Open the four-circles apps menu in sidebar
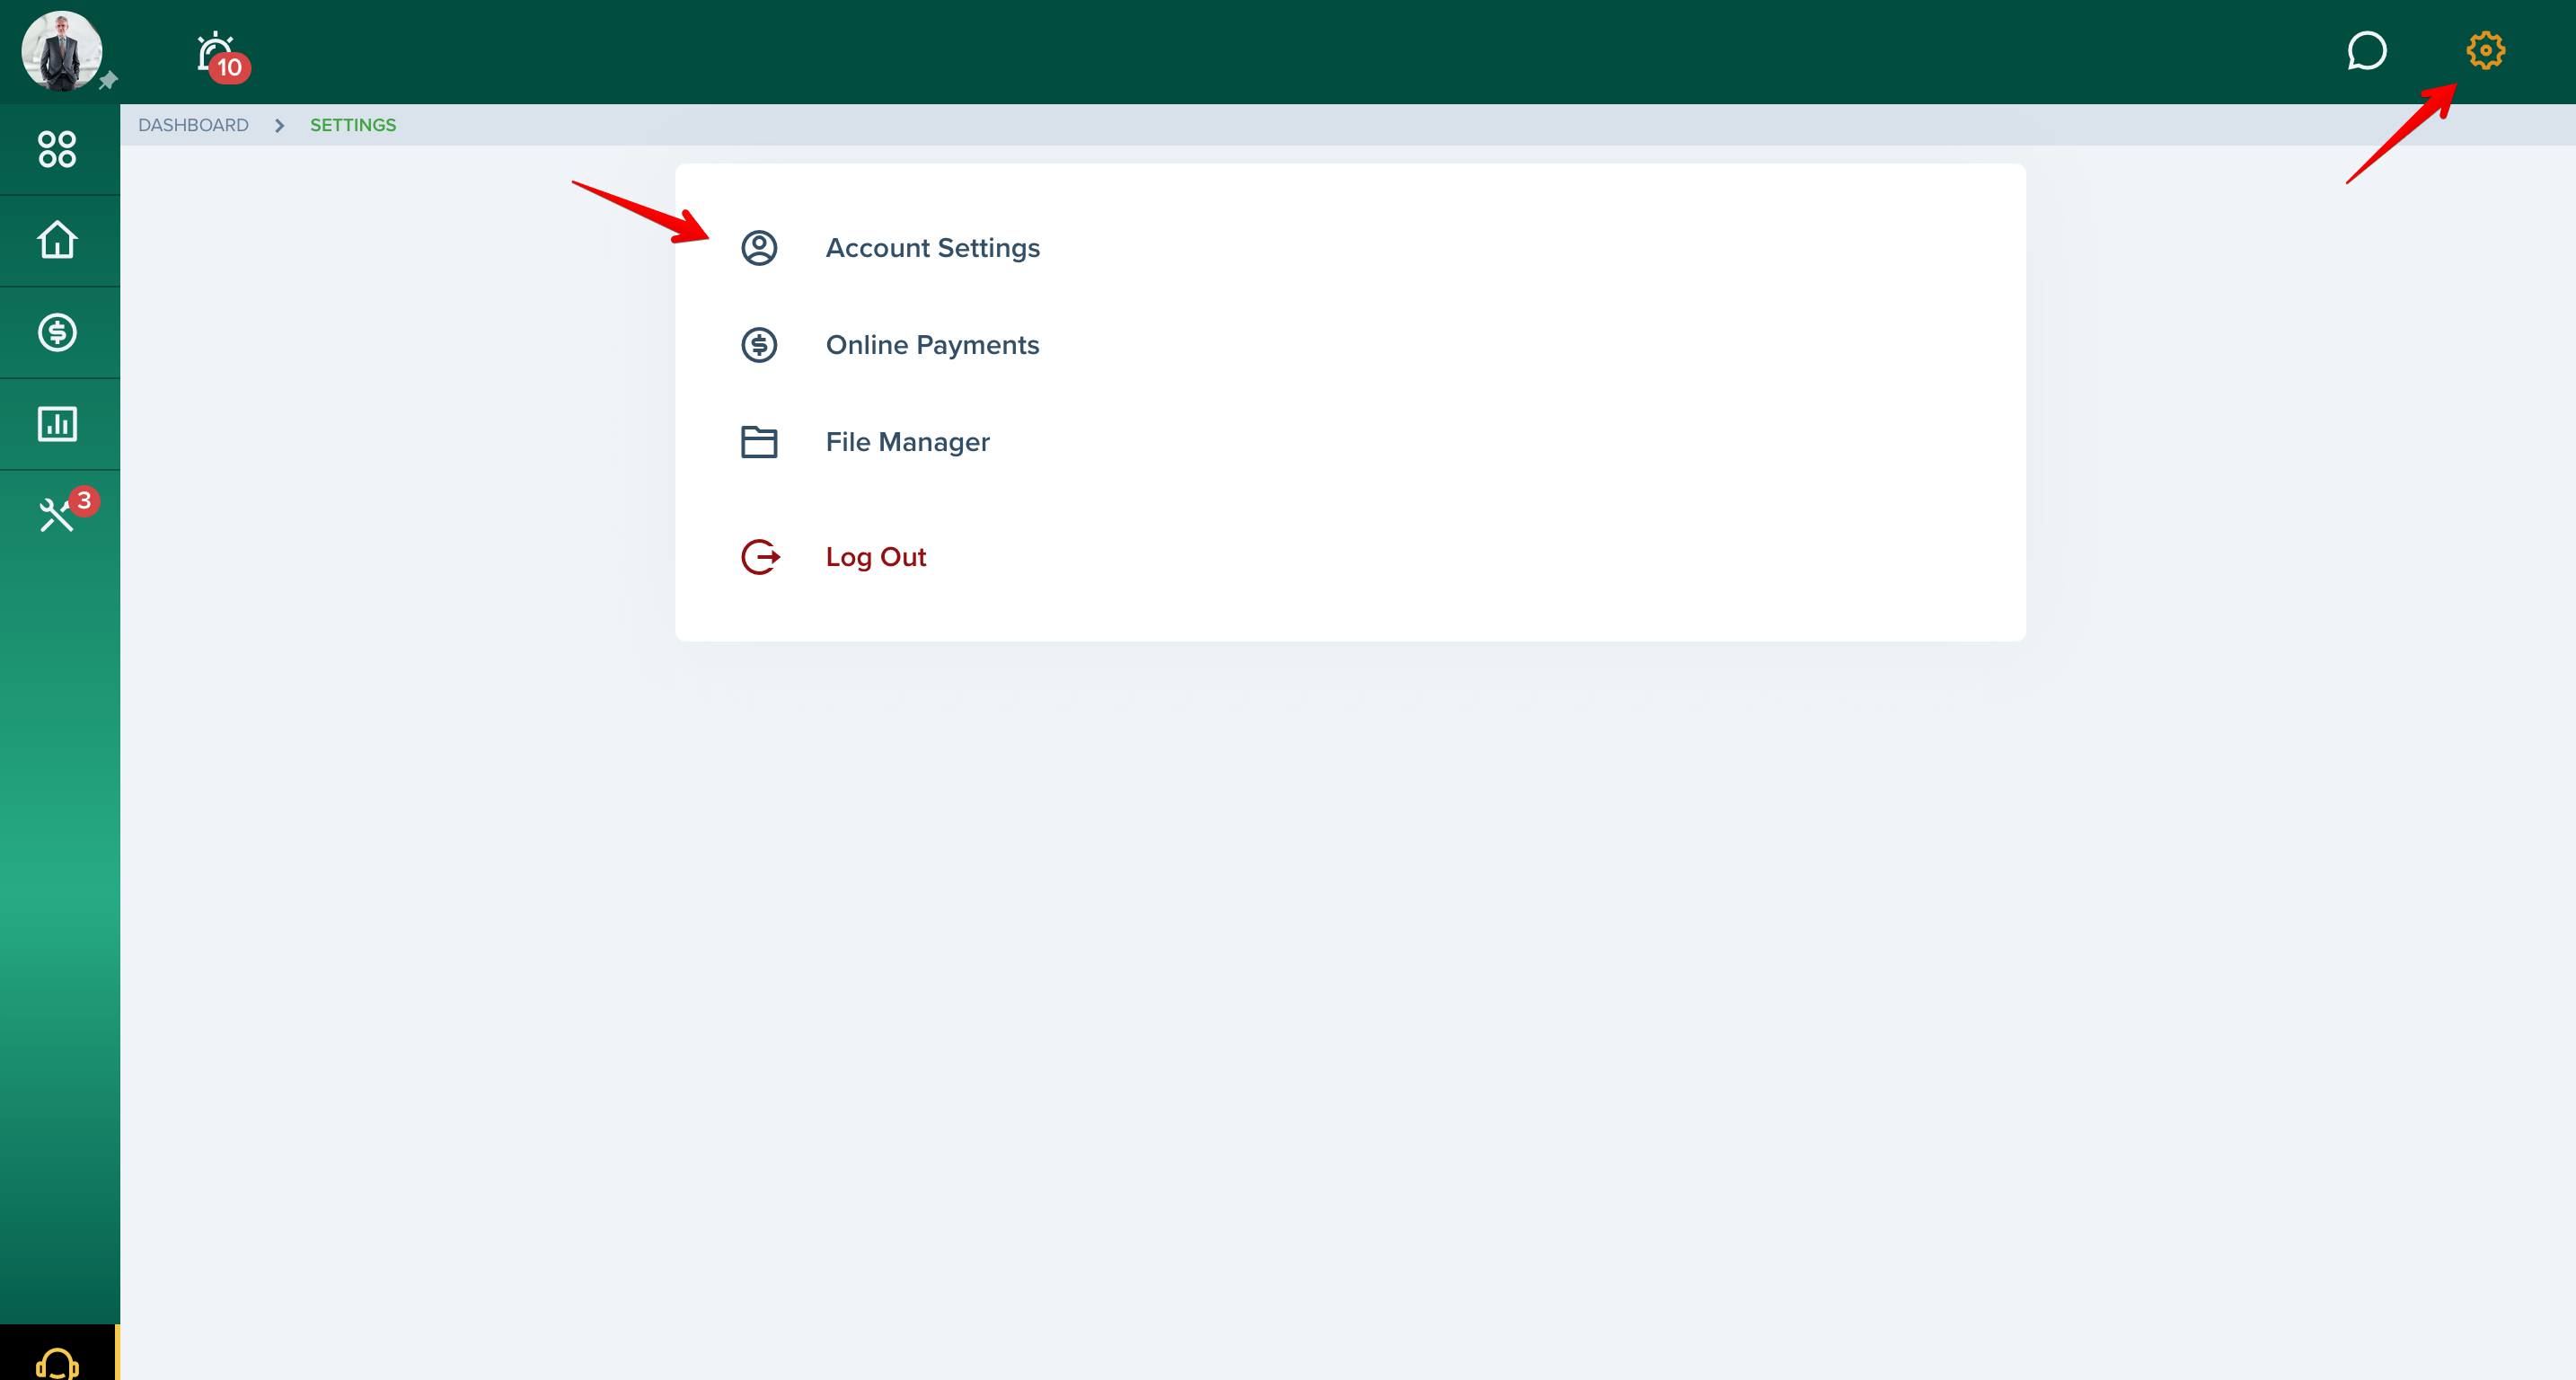The height and width of the screenshot is (1380, 2576). click(x=57, y=149)
